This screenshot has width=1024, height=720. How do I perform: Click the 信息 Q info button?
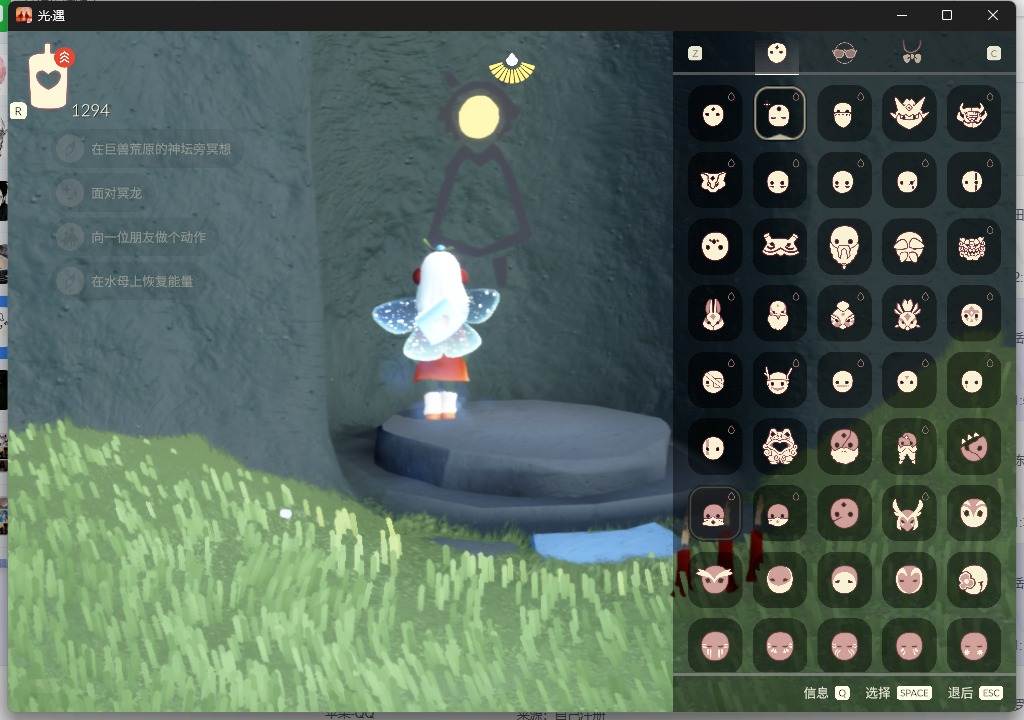826,693
